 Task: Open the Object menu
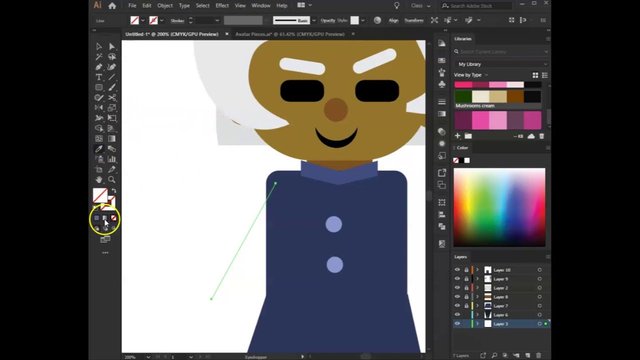pos(165,6)
